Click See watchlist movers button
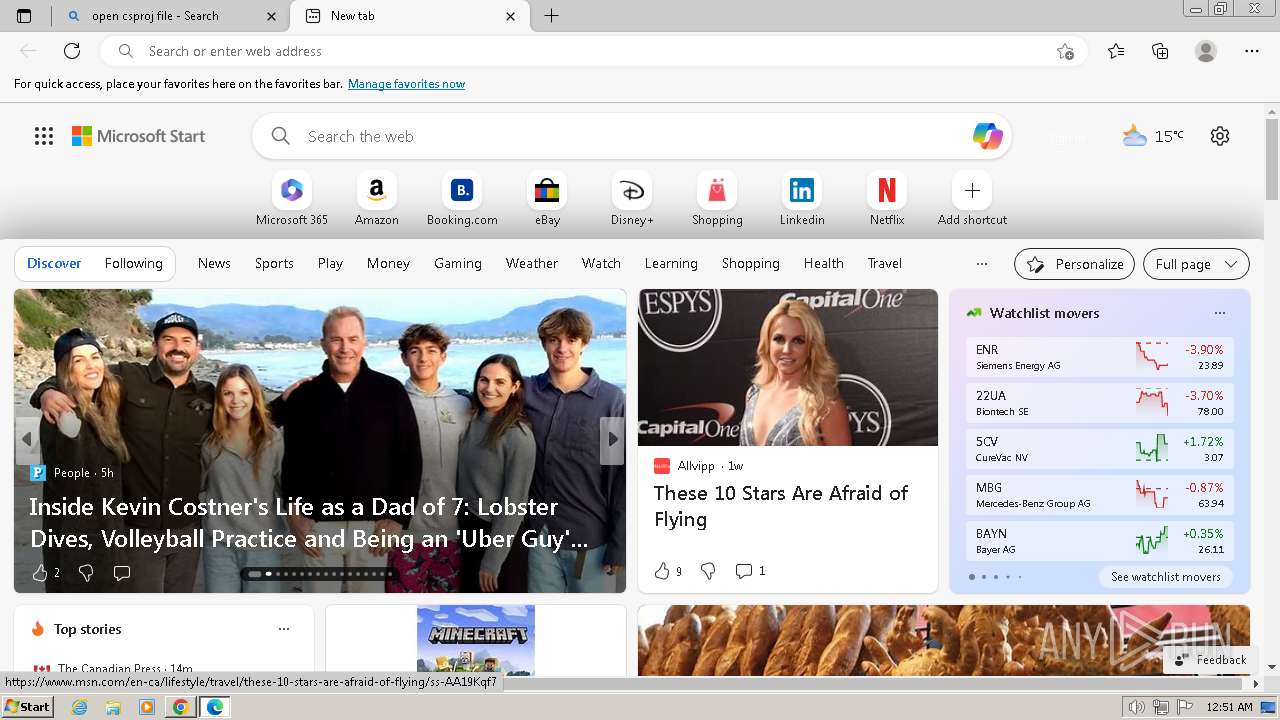1280x720 pixels. [1165, 577]
